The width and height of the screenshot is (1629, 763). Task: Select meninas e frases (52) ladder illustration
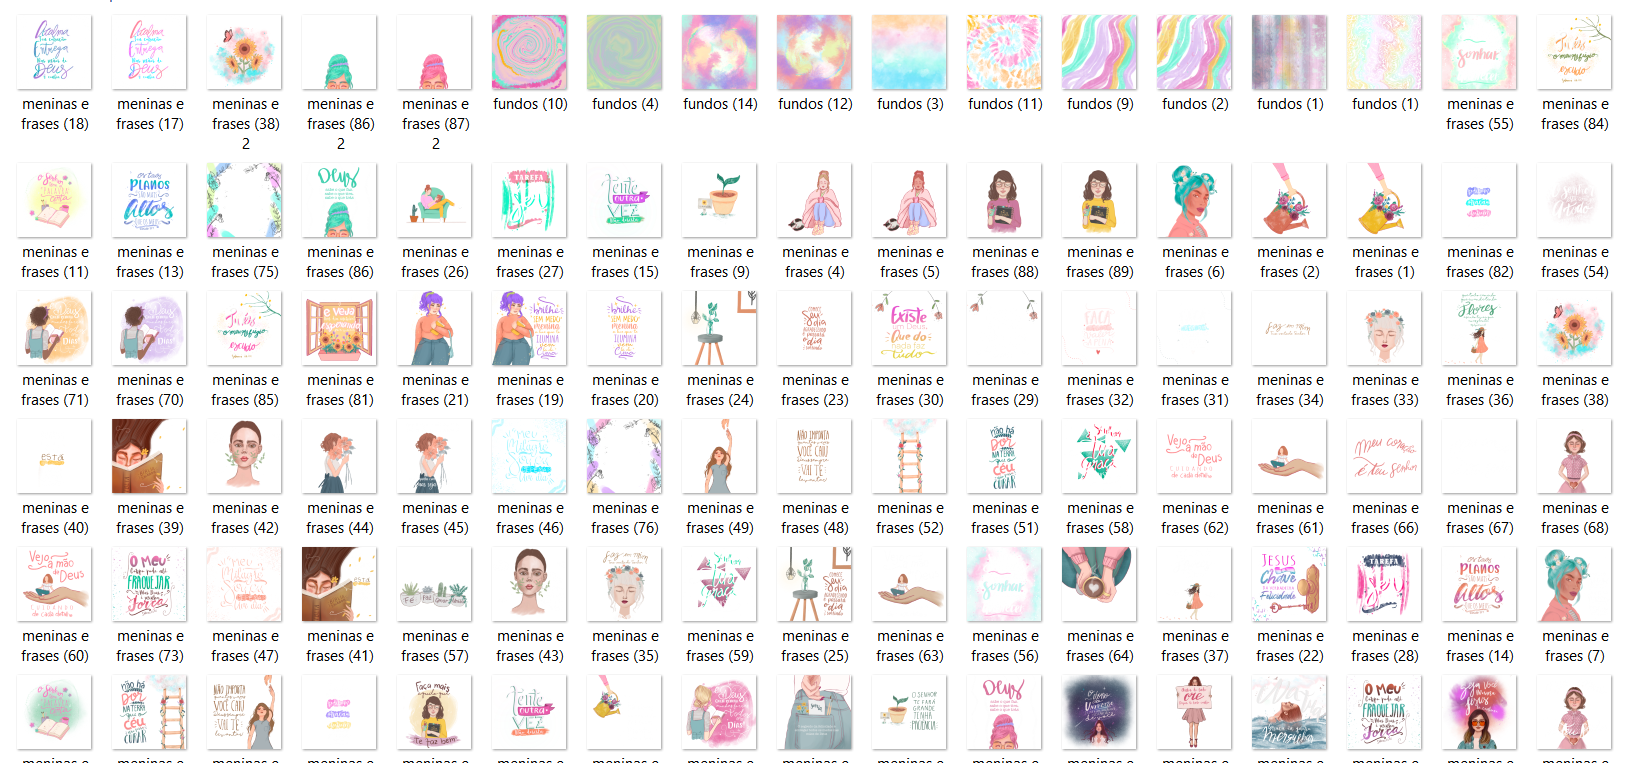(x=909, y=456)
